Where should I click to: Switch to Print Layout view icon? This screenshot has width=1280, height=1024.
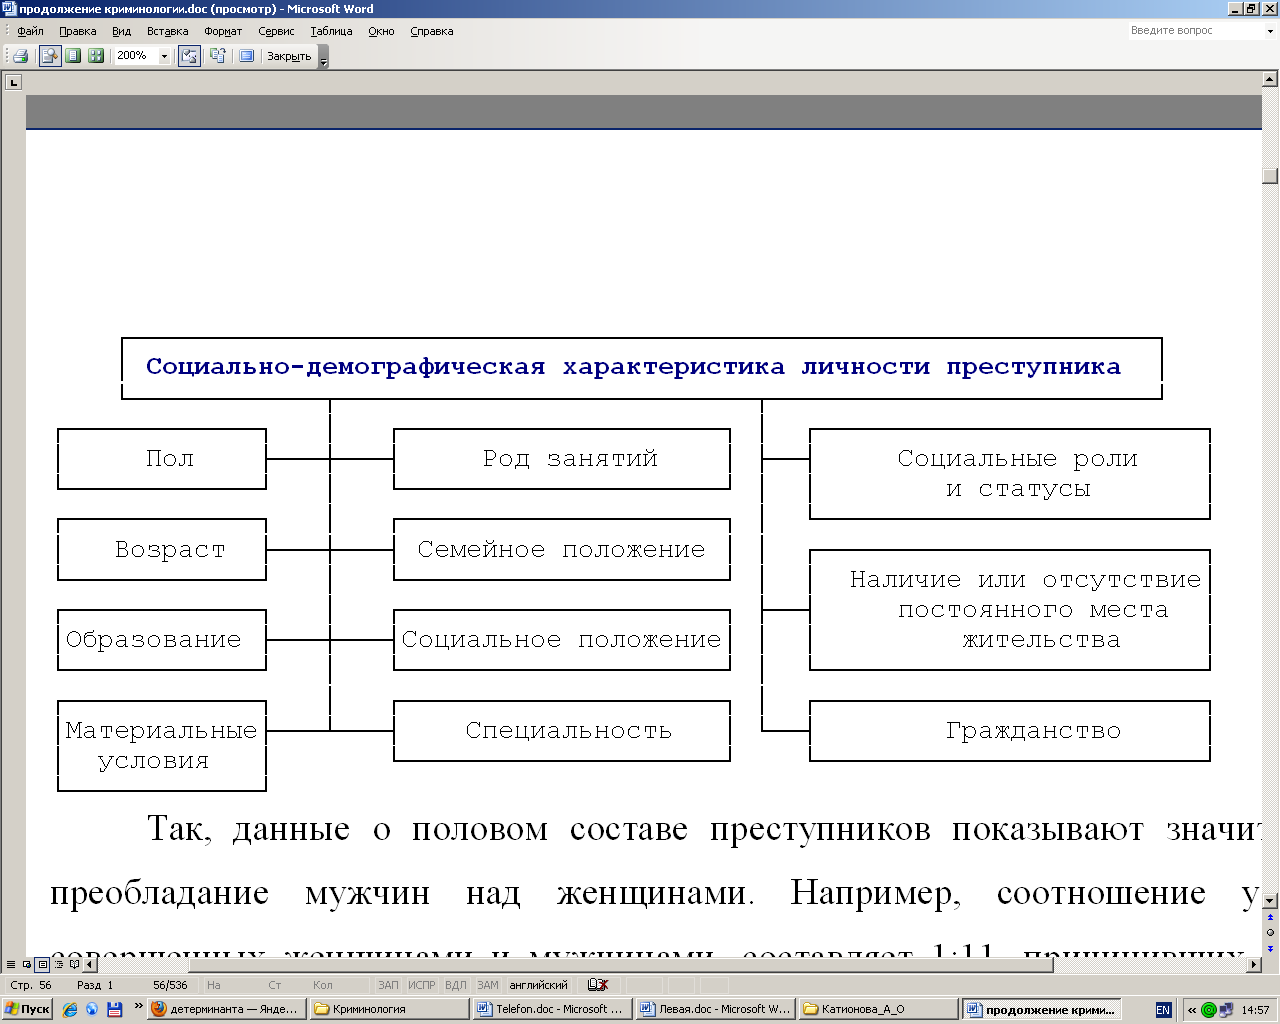42,965
